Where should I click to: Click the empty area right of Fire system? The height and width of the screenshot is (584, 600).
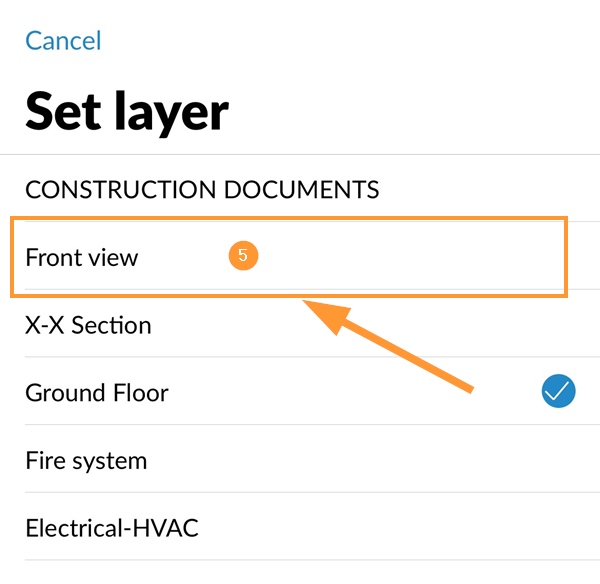[400, 461]
